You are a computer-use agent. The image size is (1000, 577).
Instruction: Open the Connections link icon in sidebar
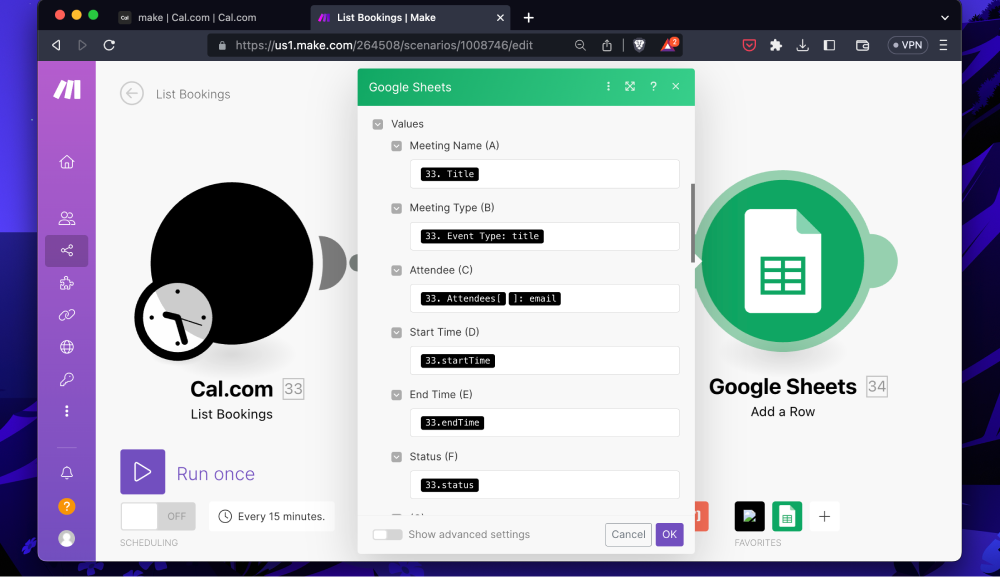point(66,315)
